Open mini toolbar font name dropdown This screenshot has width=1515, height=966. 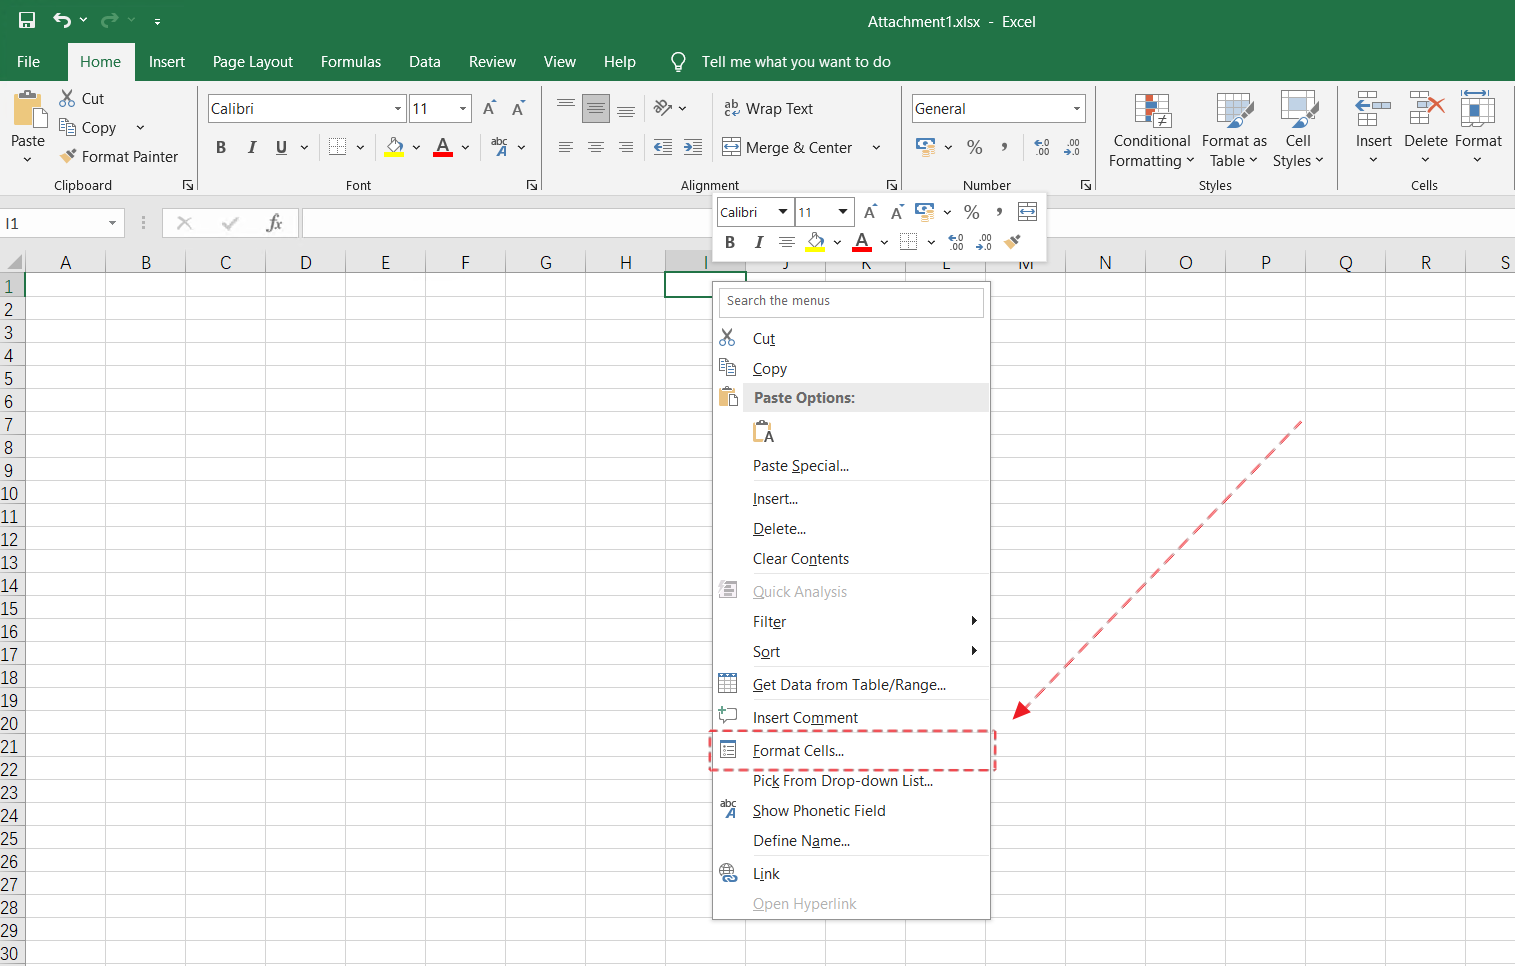[783, 211]
